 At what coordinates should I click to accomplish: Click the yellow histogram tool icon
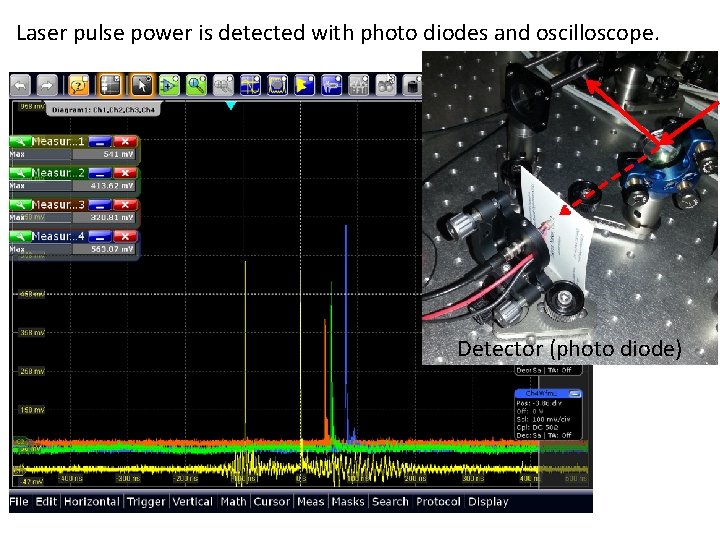pyautogui.click(x=304, y=85)
